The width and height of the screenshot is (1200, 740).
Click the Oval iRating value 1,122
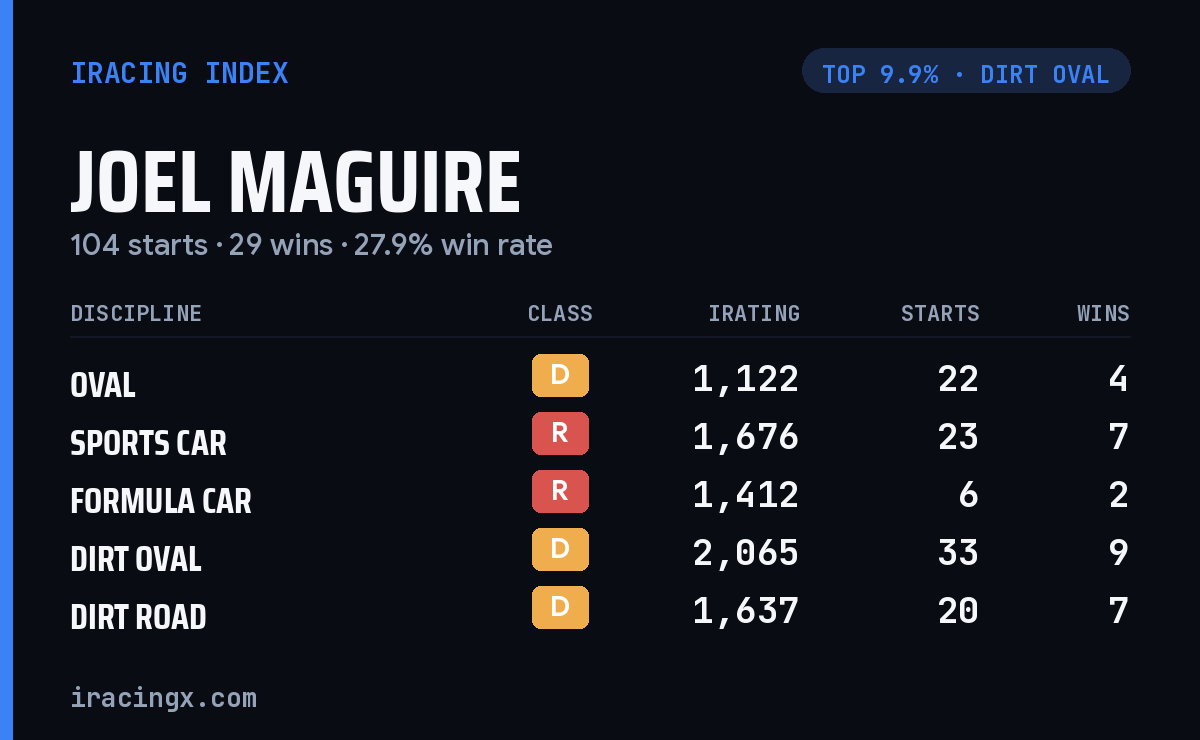tap(746, 379)
